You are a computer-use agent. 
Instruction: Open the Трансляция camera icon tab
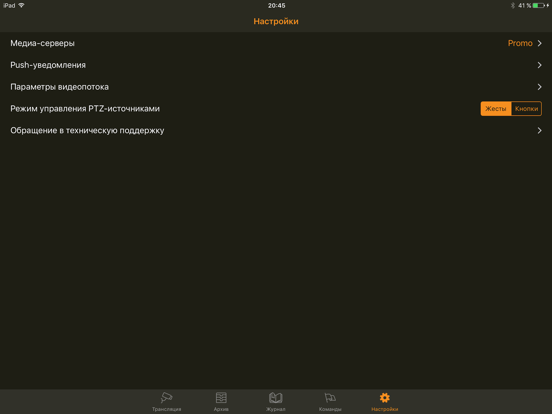pyautogui.click(x=167, y=398)
